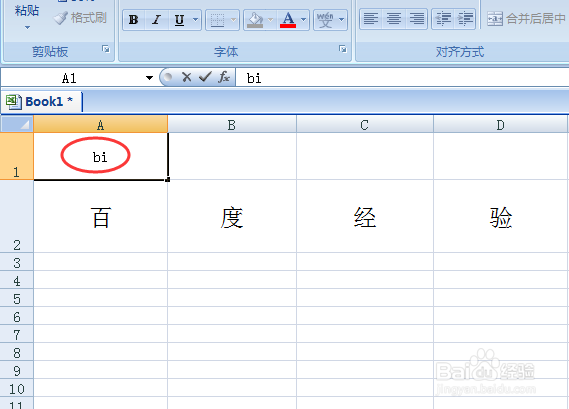Select column C header
Image resolution: width=569 pixels, height=409 pixels.
365,125
